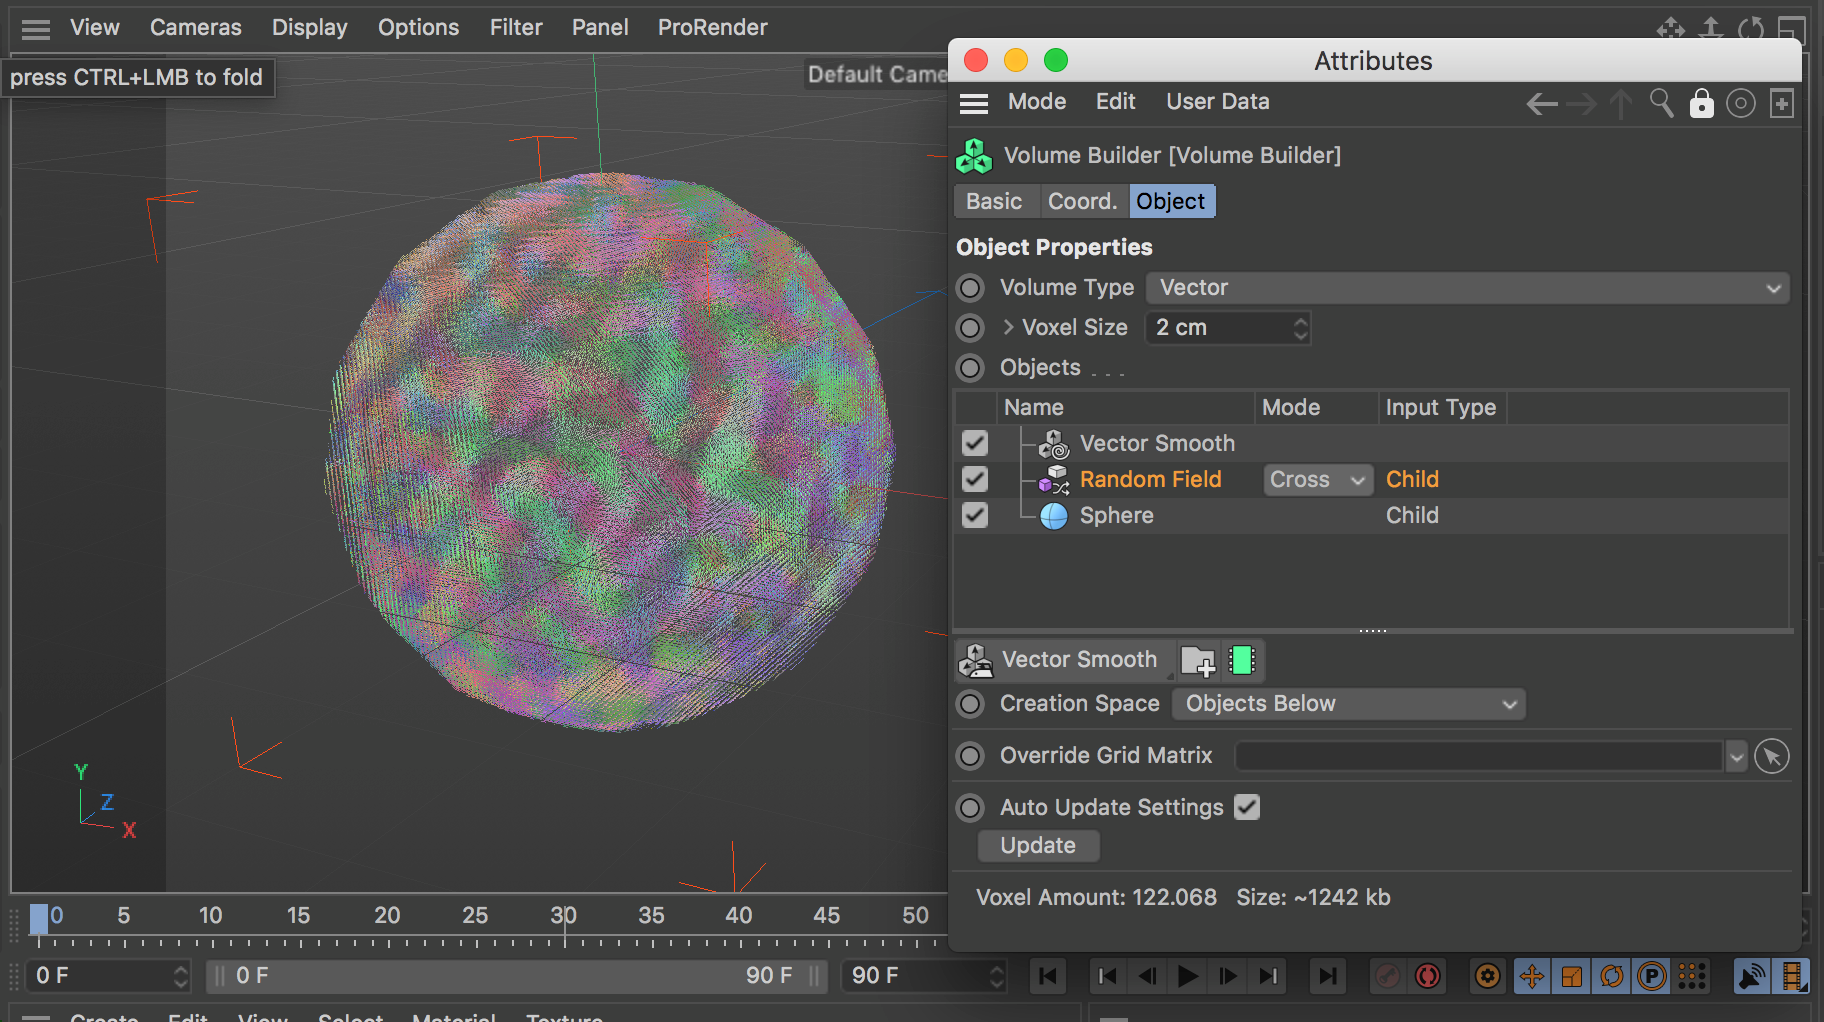1824x1022 pixels.
Task: Click the Play button in the timeline
Action: click(1187, 977)
